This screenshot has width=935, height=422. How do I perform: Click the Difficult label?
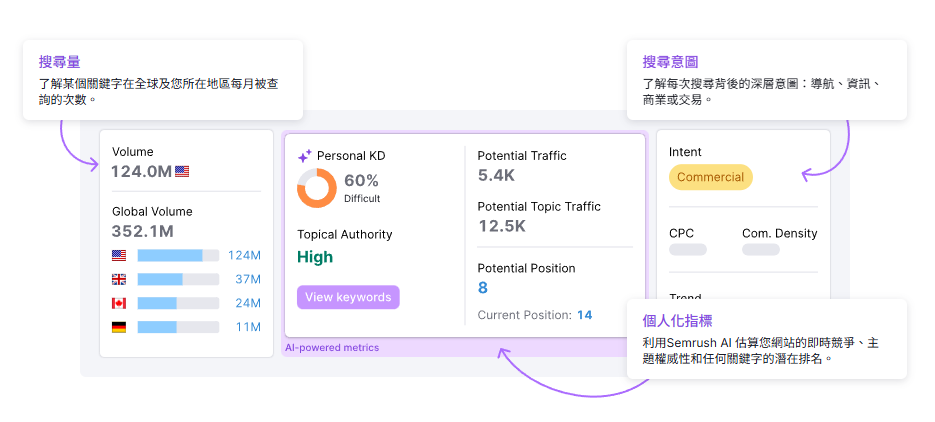click(x=362, y=198)
